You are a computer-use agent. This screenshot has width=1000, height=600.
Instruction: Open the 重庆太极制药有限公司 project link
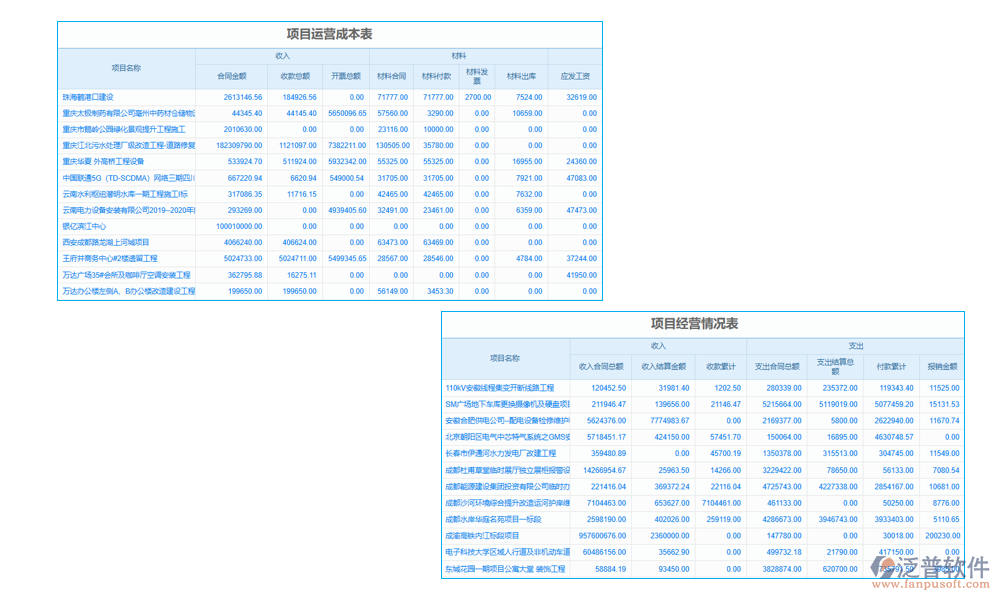tap(129, 113)
